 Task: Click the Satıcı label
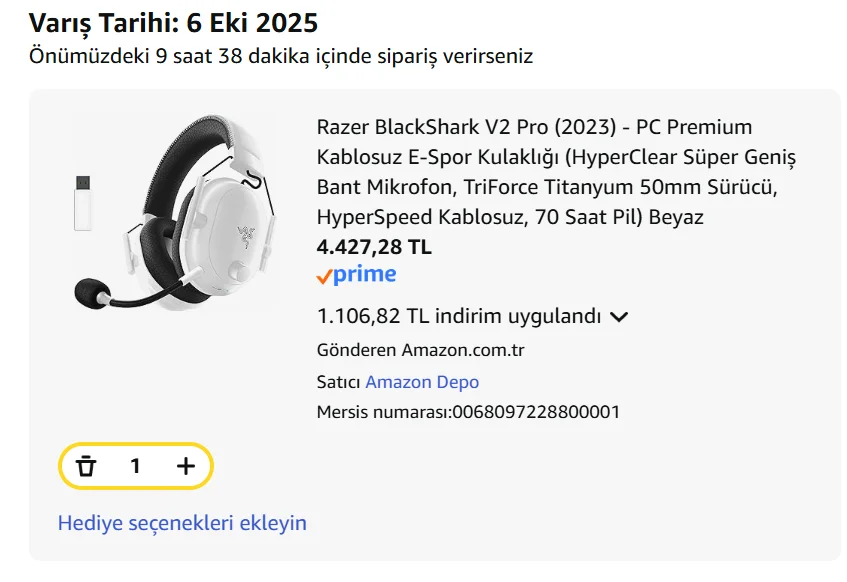point(338,382)
